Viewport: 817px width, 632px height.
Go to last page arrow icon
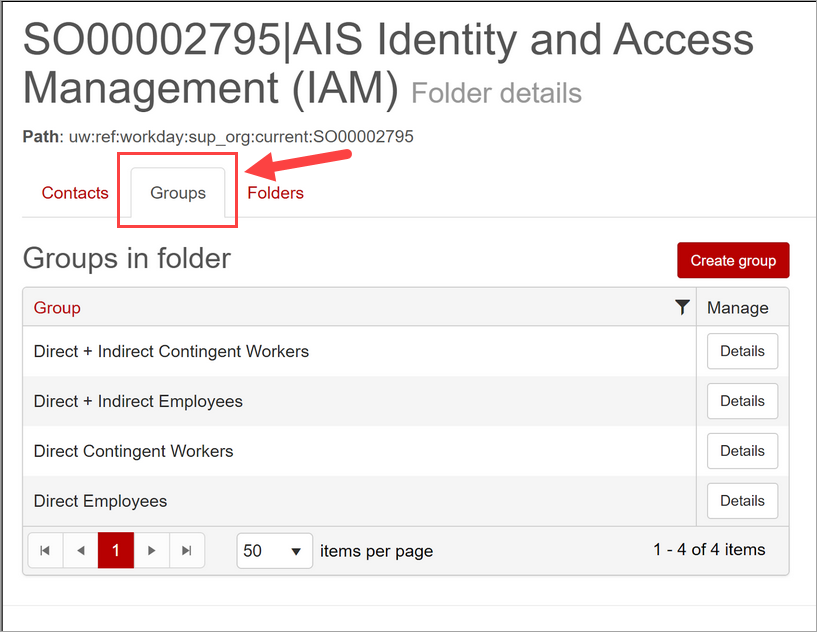tap(187, 550)
